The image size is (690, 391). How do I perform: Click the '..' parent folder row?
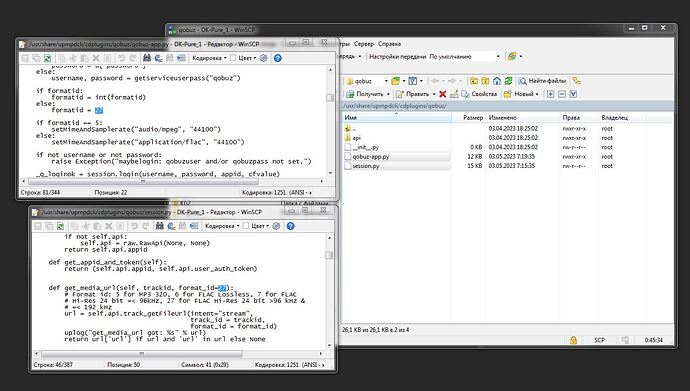350,128
